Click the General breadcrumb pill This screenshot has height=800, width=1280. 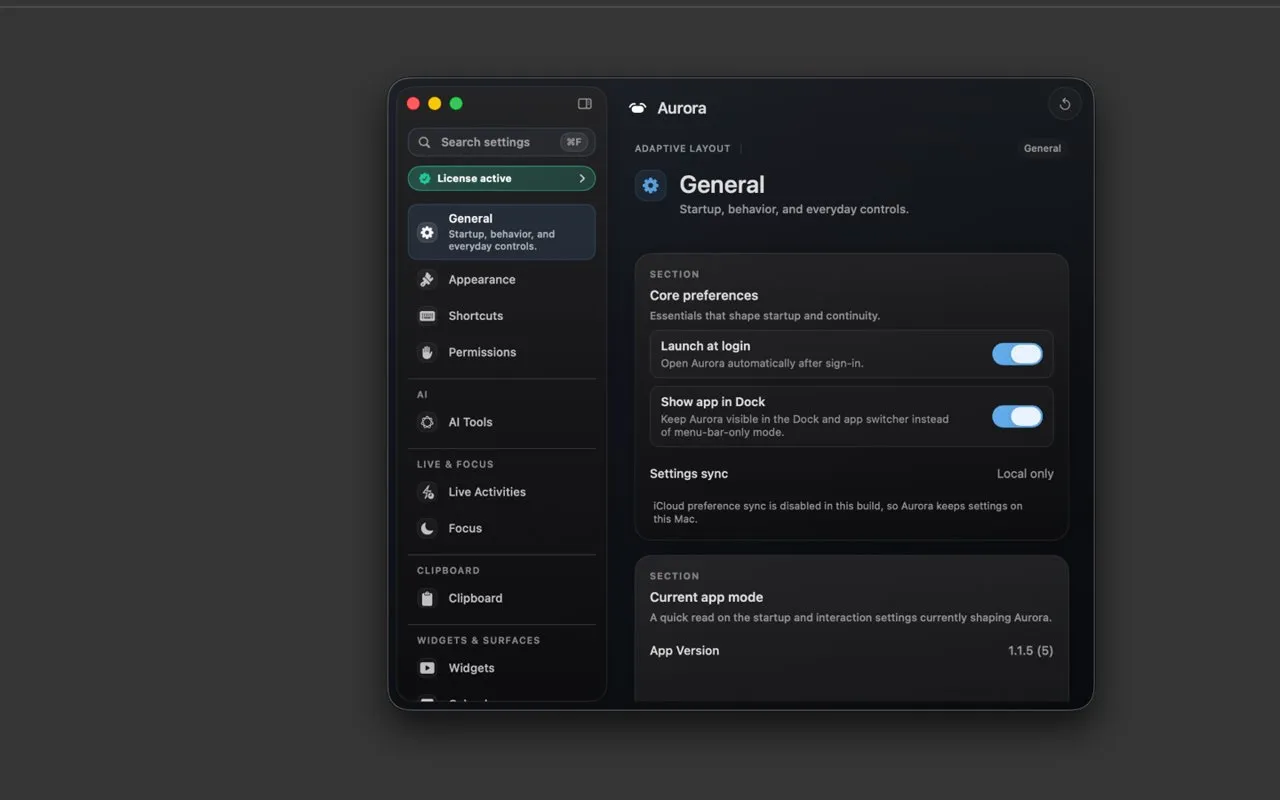1042,148
